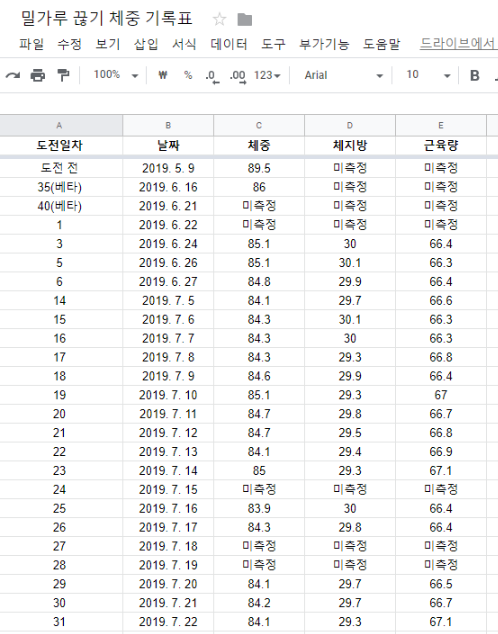Select weight cell 85 on 2019. 7. 14
The image size is (498, 634).
tap(259, 471)
